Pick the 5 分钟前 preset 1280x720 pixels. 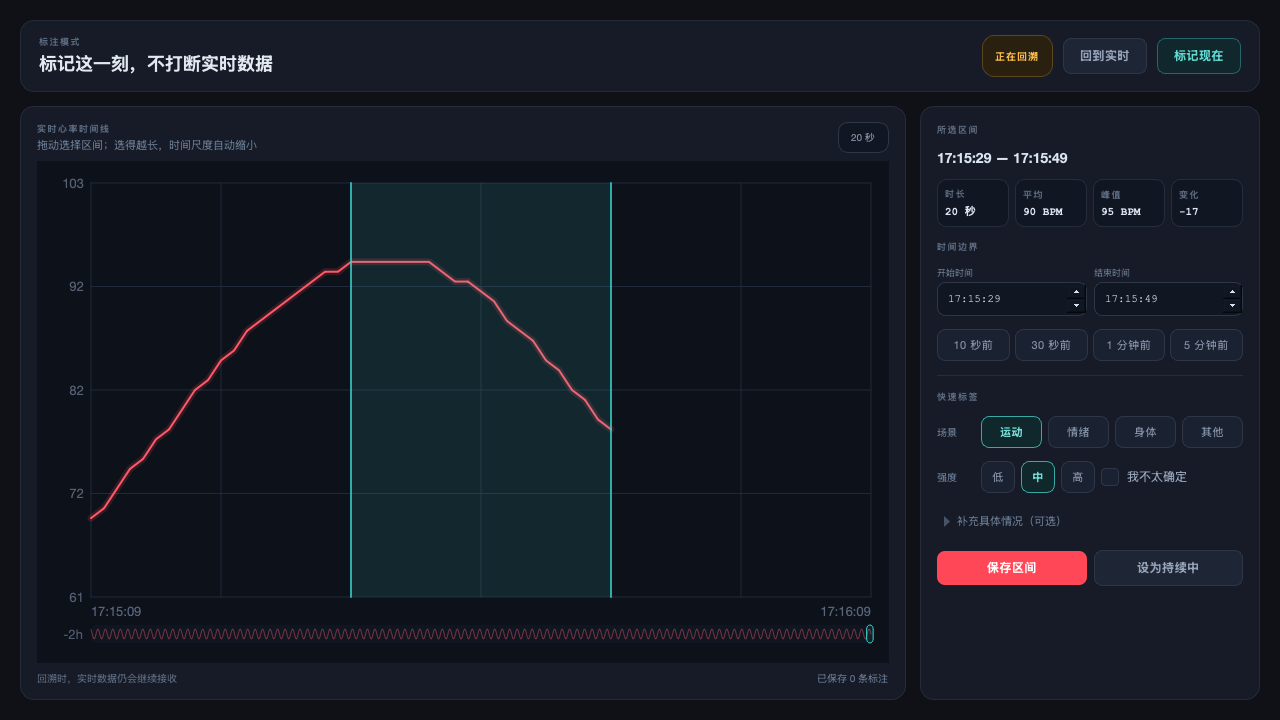coord(1206,345)
